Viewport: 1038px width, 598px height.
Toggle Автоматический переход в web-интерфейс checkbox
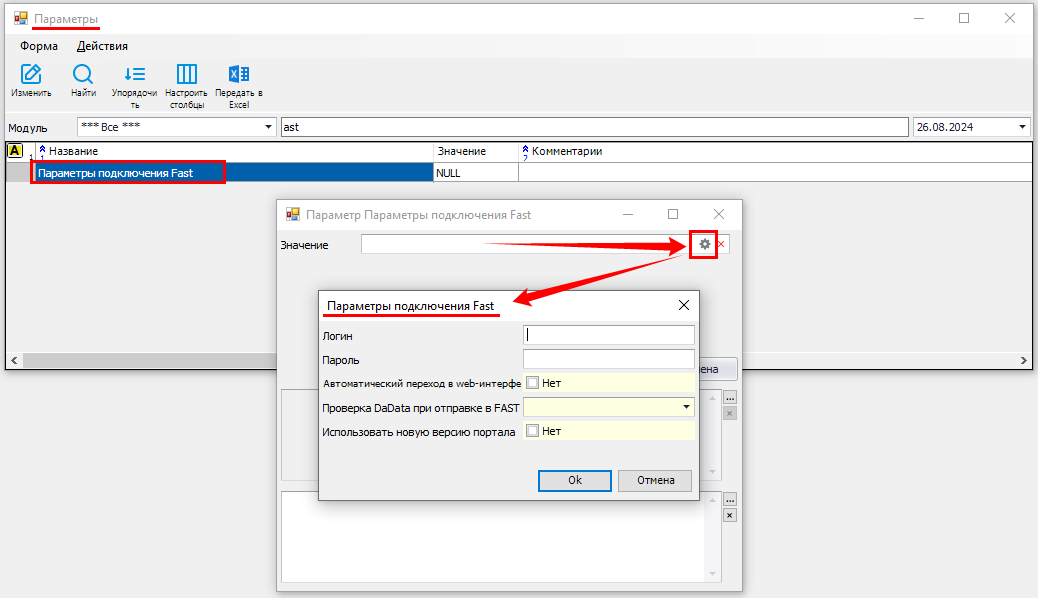click(x=533, y=382)
